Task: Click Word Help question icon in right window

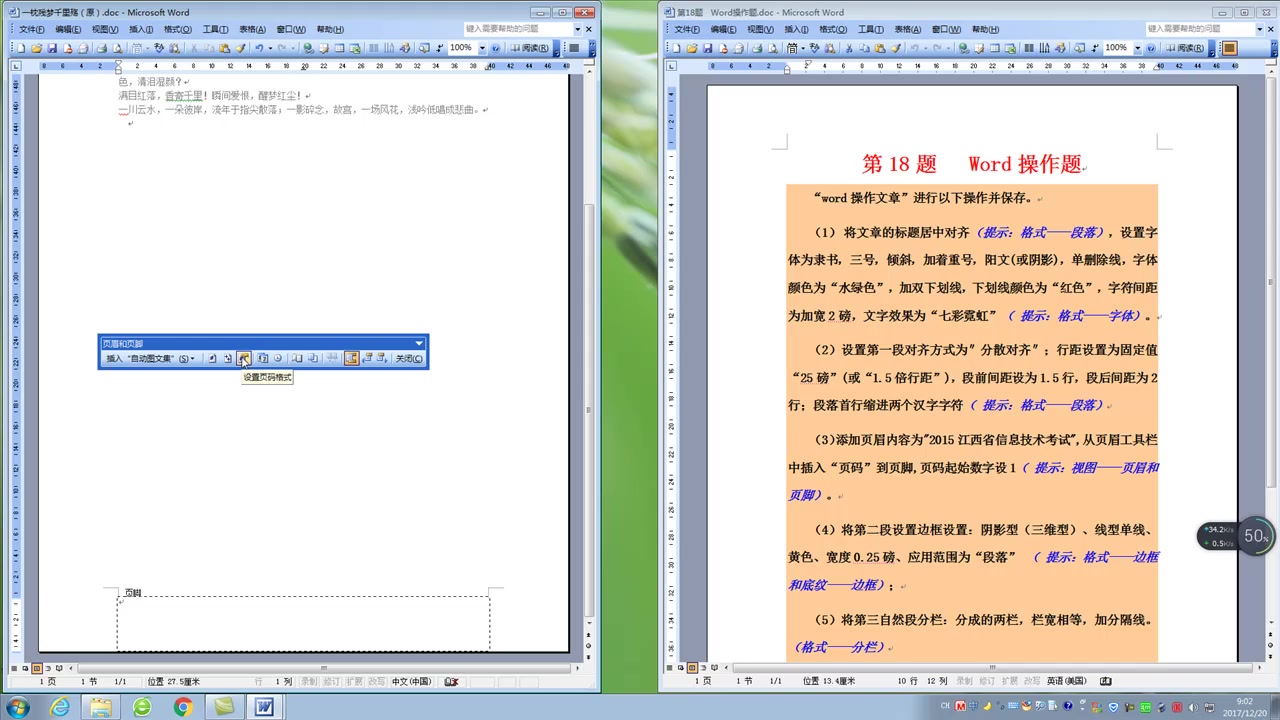Action: click(x=1151, y=48)
